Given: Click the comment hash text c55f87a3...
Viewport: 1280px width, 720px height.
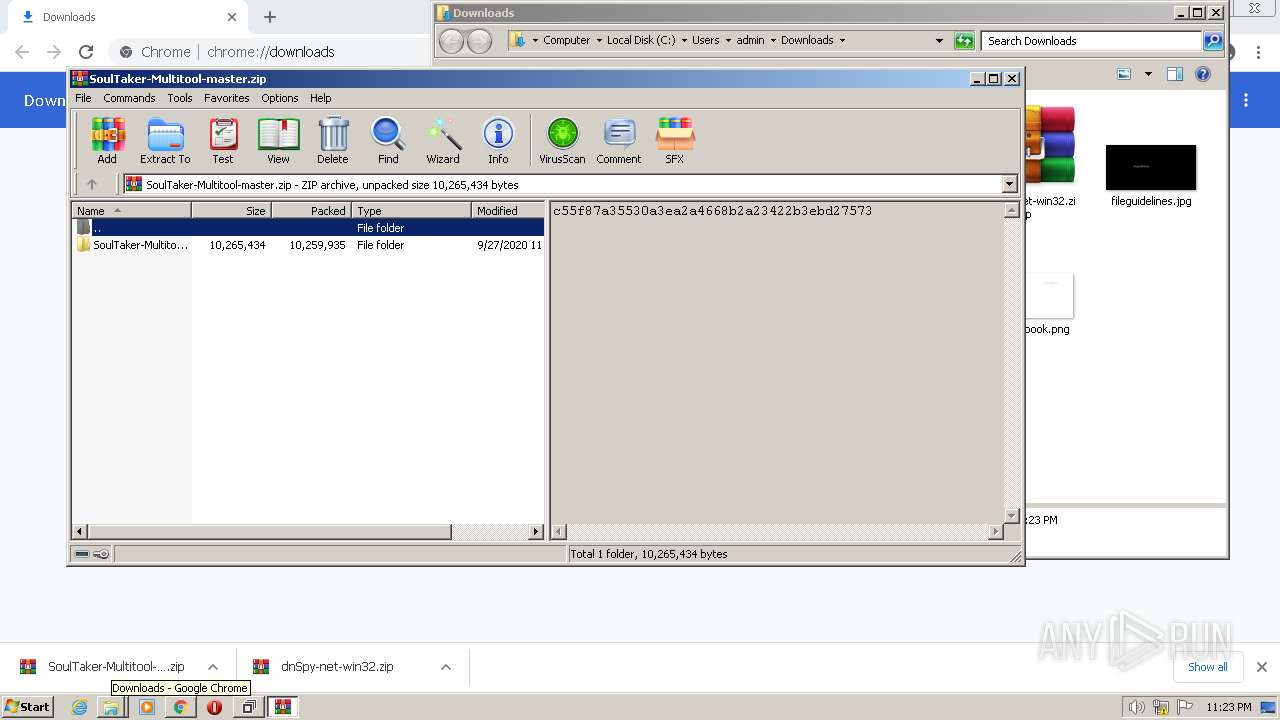Looking at the screenshot, I should (712, 211).
